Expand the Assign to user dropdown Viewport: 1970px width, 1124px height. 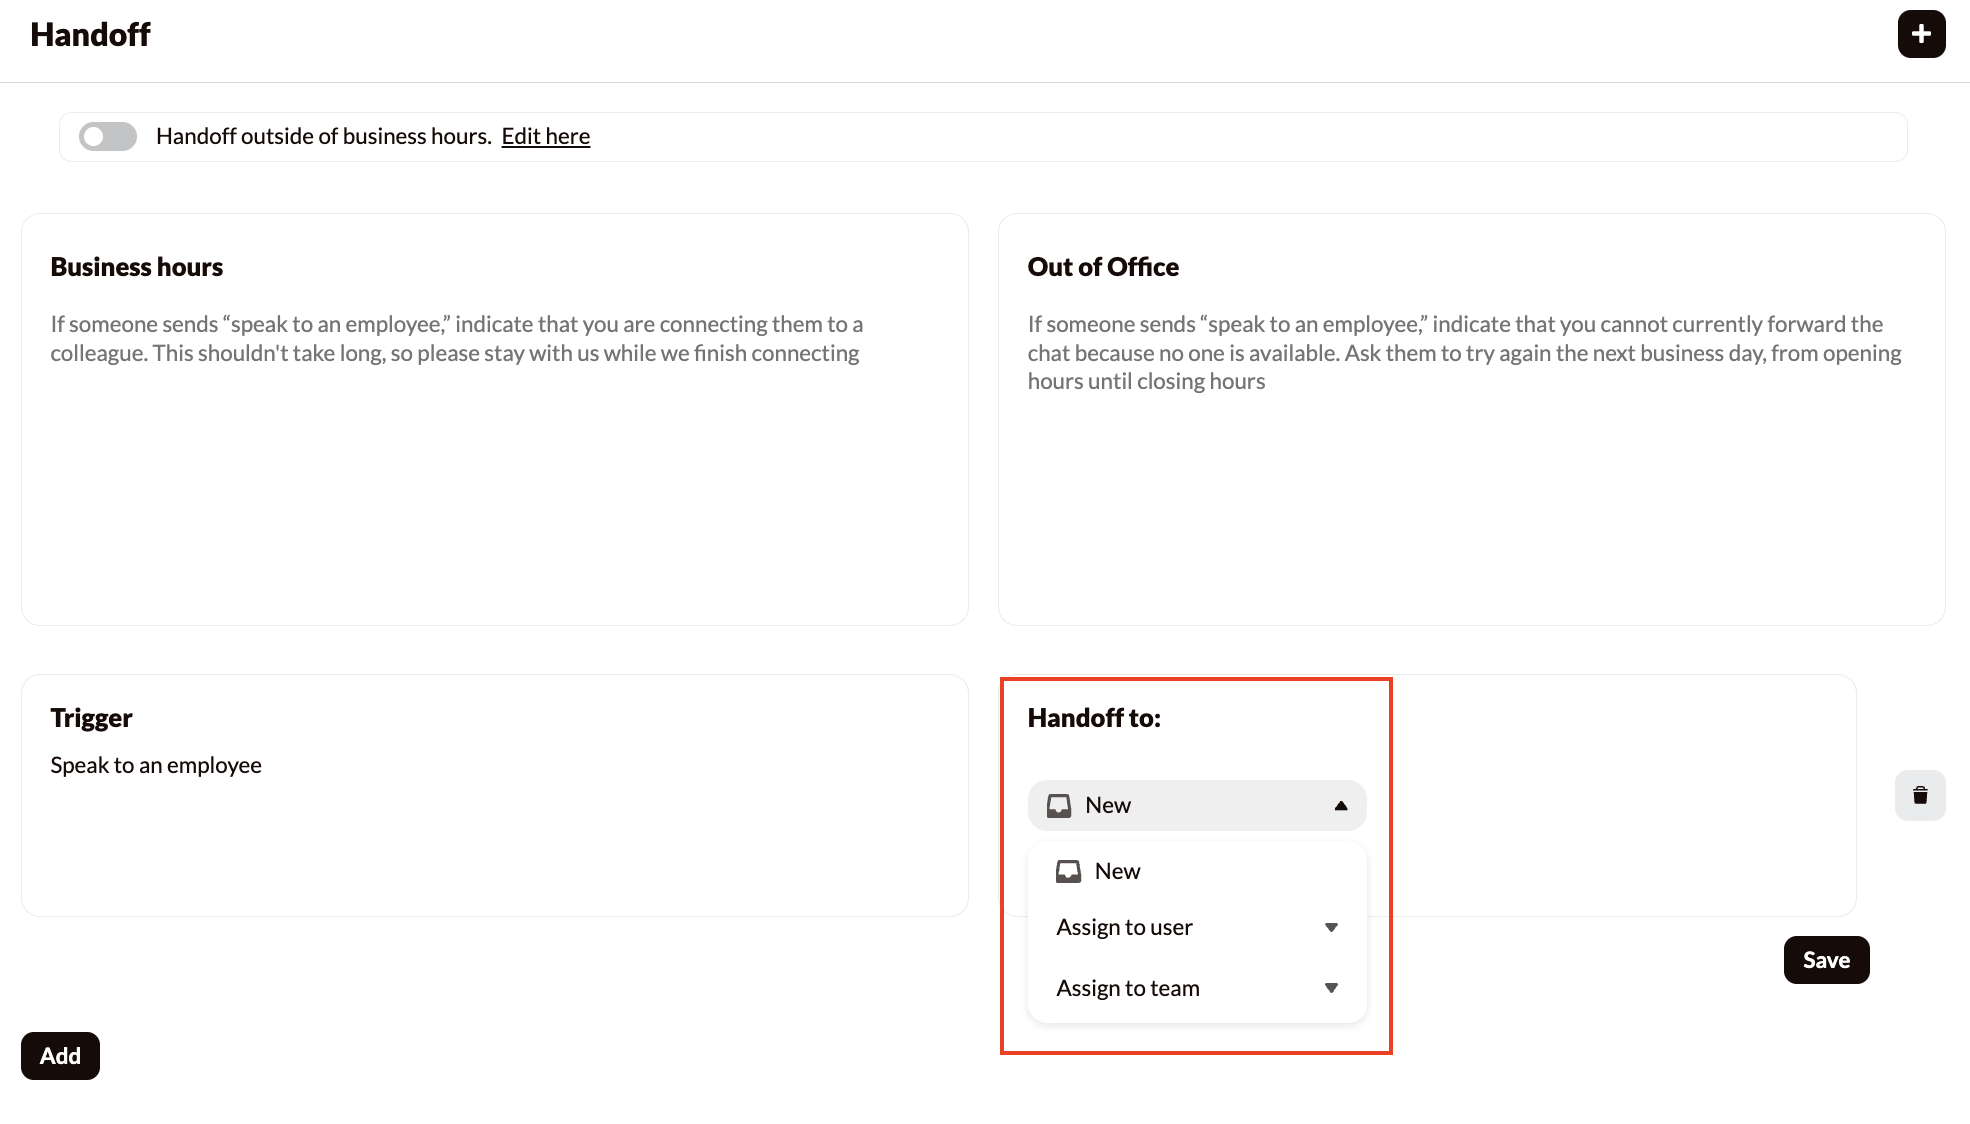[1331, 927]
